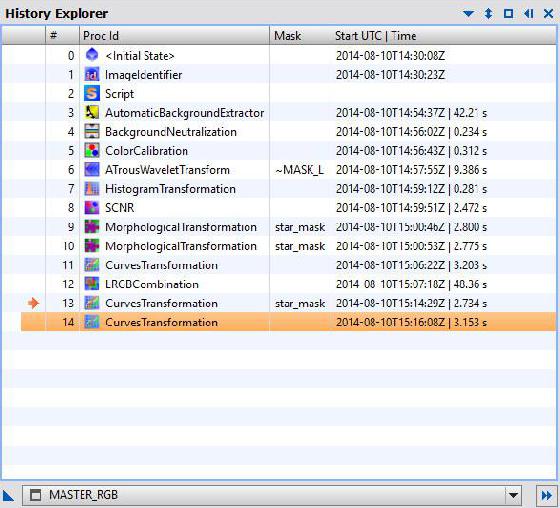This screenshot has height=508, width=560.
Task: Open the History Explorer panel menu triangle
Action: point(468,14)
